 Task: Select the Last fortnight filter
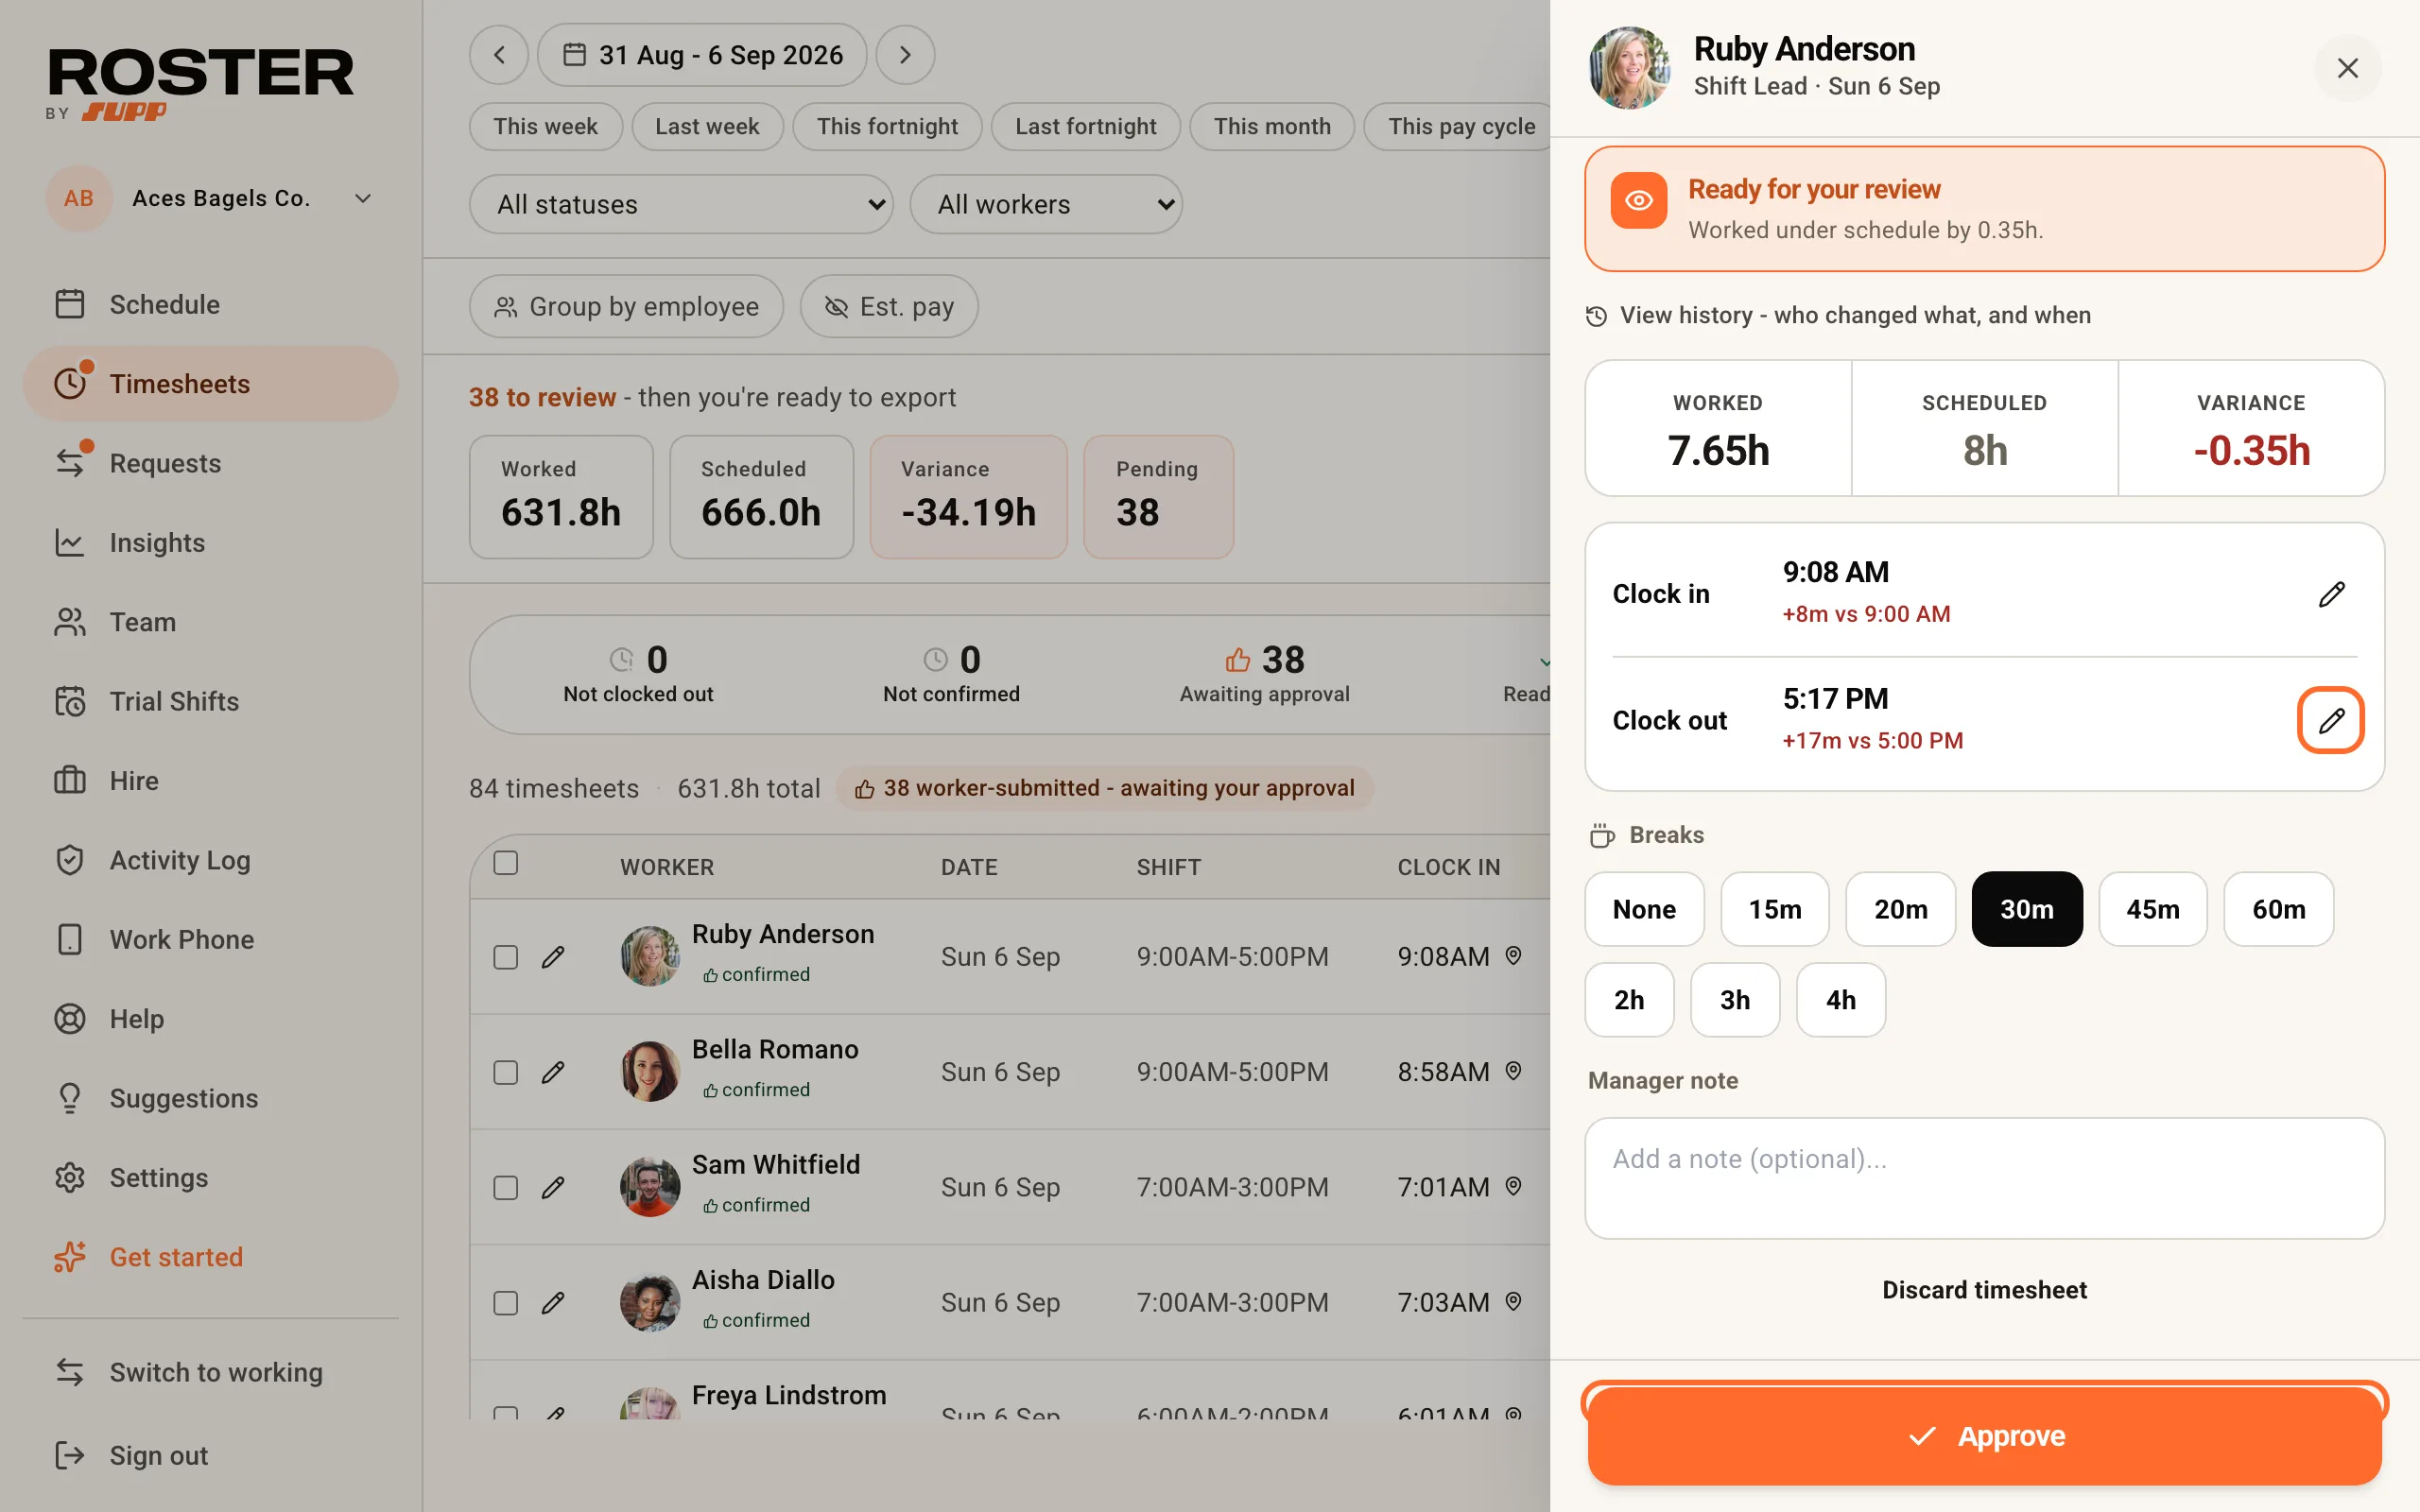[1085, 127]
